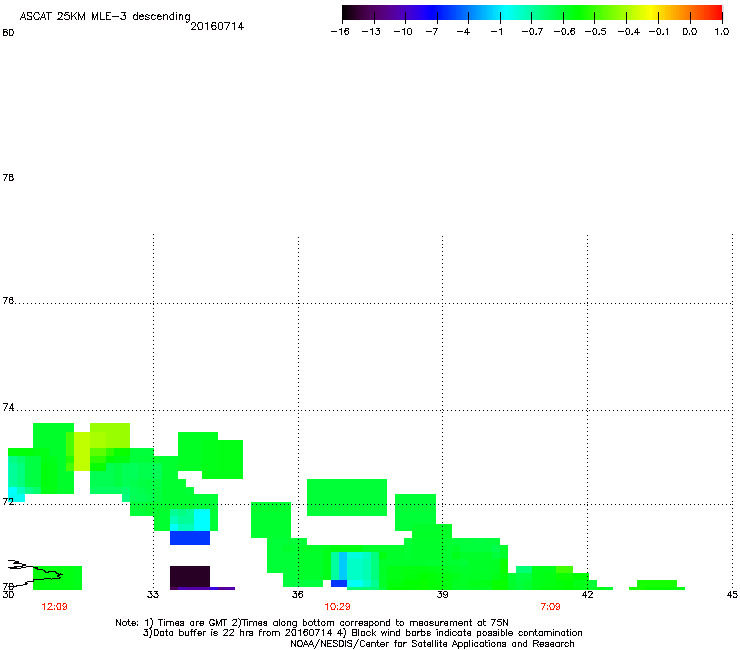Click the dark purple data block near longitude 33
The image size is (740, 650).
click(x=190, y=576)
